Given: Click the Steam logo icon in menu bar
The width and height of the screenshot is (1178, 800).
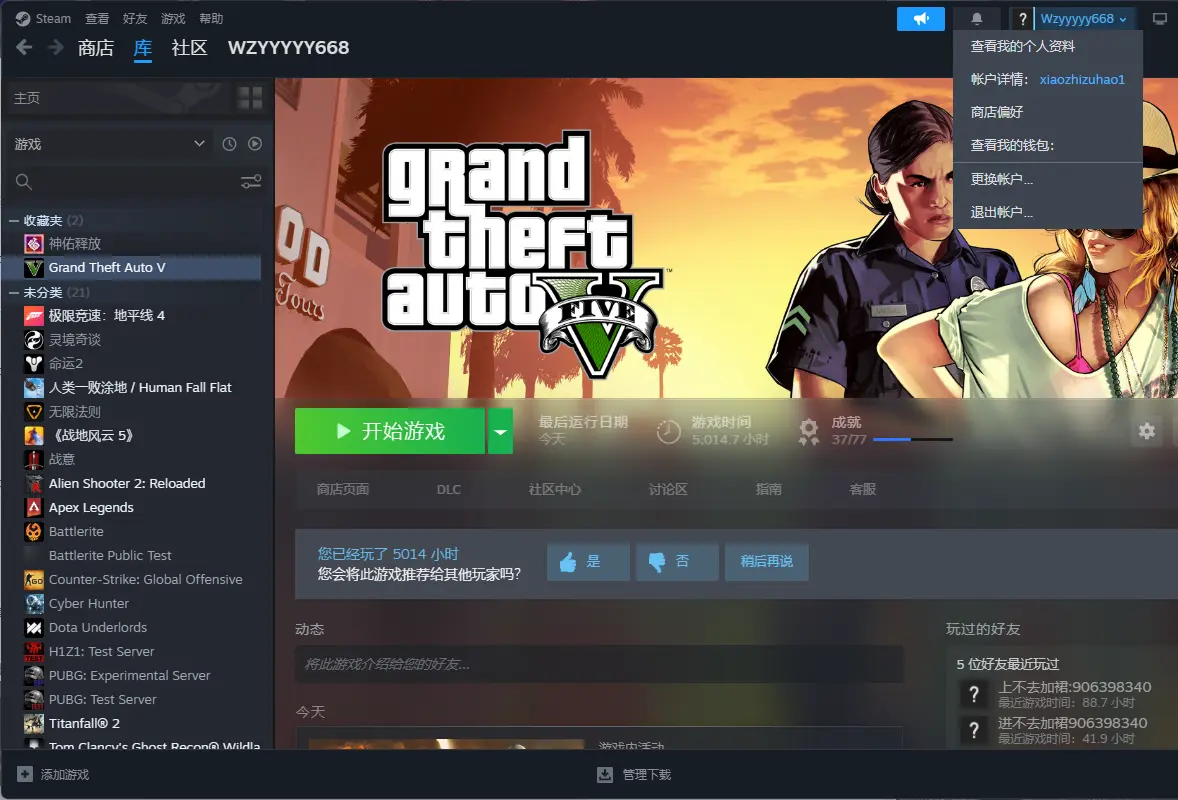Looking at the screenshot, I should (x=23, y=19).
